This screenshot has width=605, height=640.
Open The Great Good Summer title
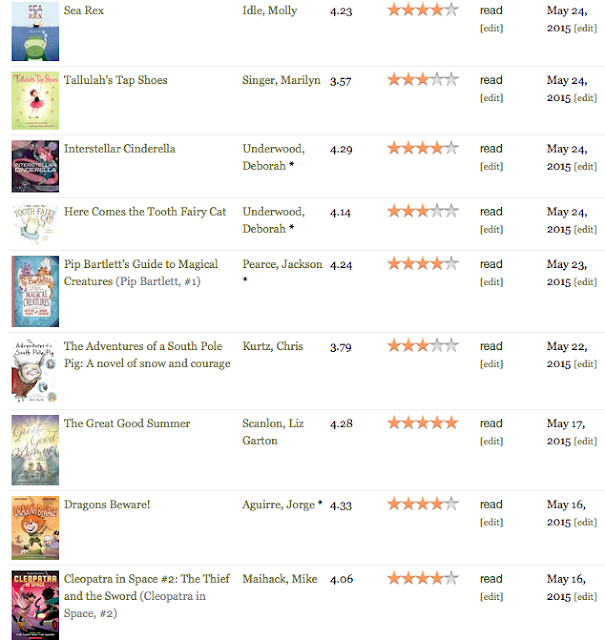point(127,423)
